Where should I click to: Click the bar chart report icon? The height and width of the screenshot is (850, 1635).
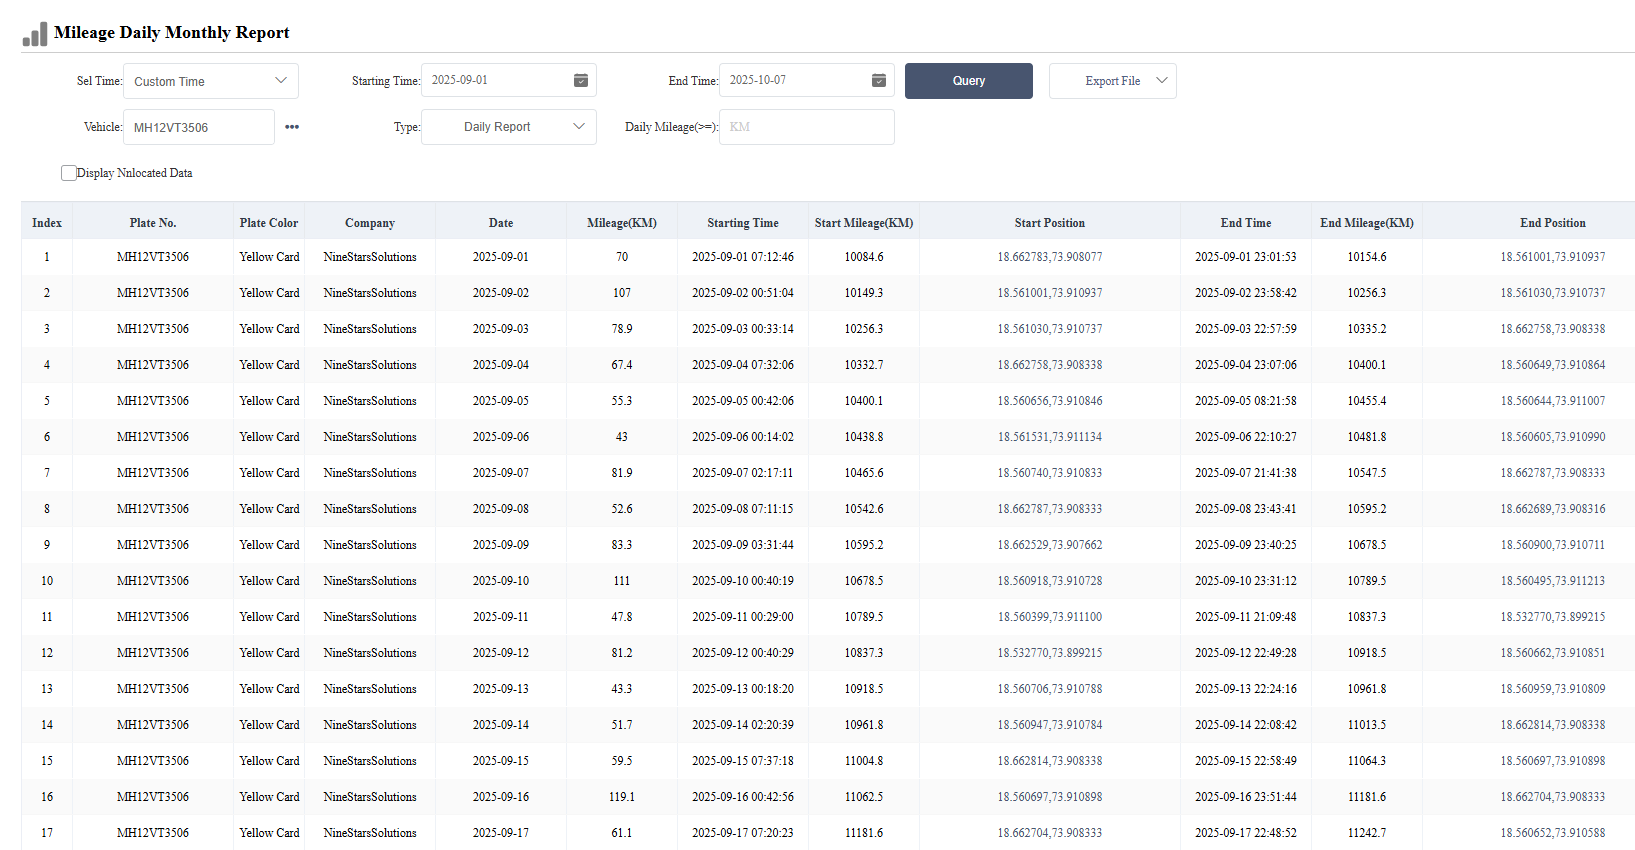(x=35, y=34)
